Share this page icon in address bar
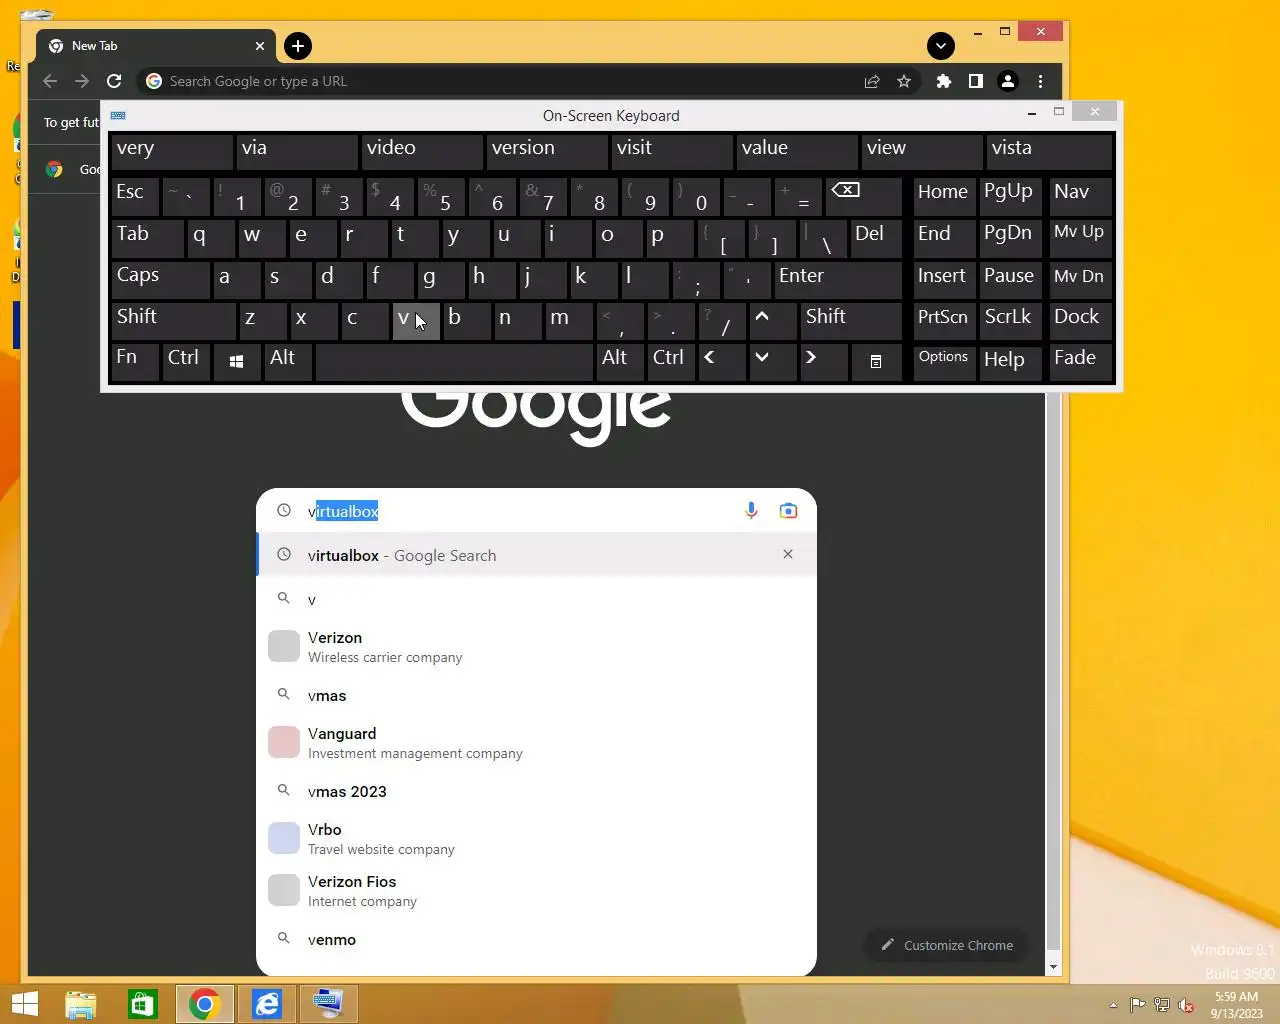 [872, 81]
